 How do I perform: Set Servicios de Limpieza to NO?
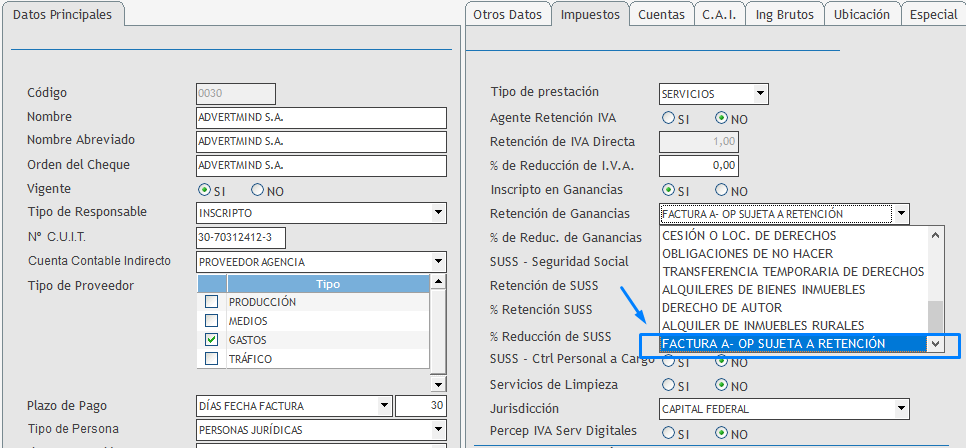[721, 385]
